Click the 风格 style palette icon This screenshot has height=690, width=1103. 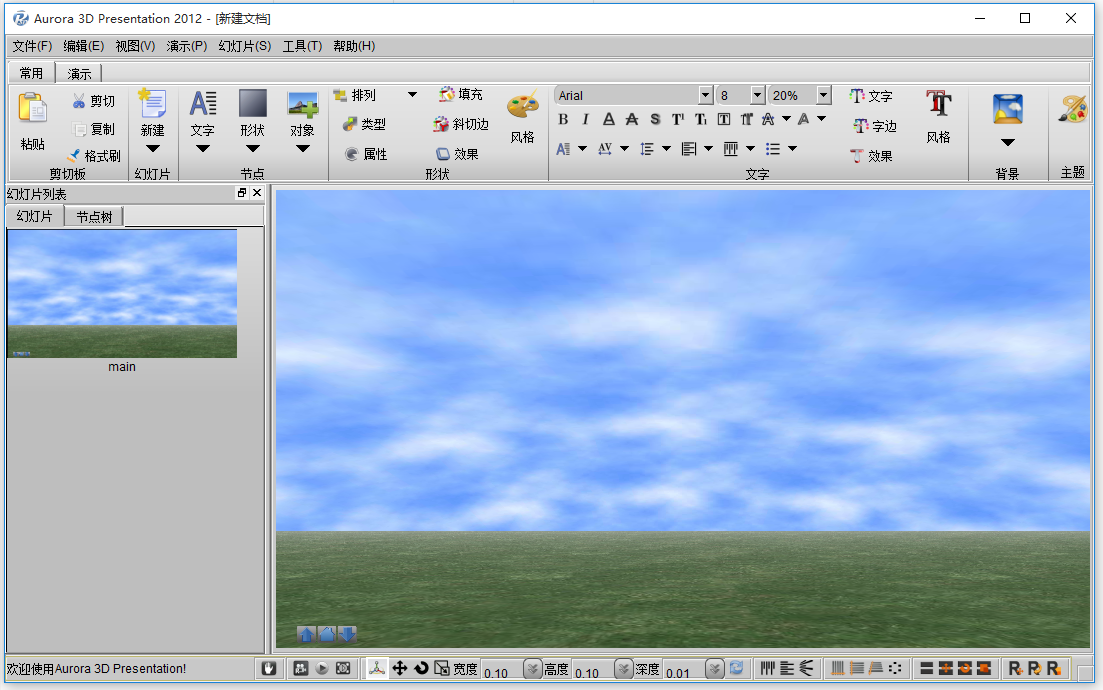[523, 110]
